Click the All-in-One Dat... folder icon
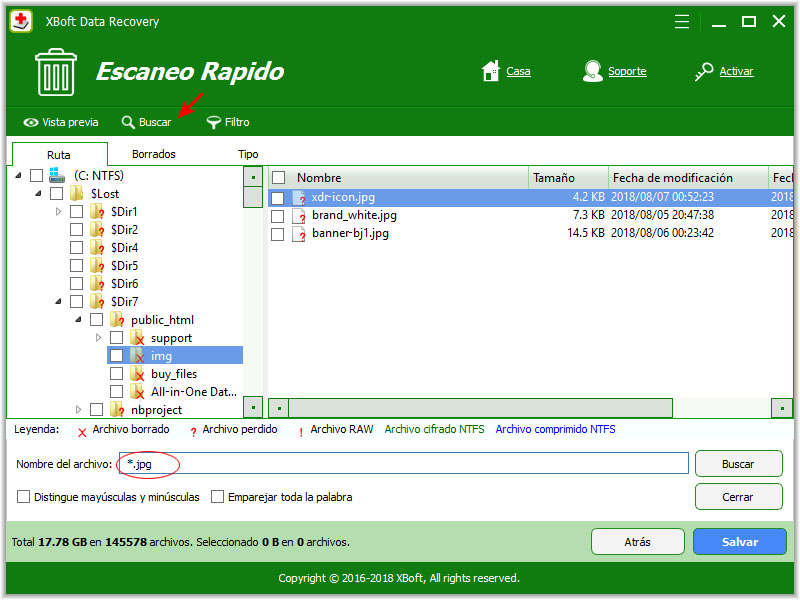 137,391
